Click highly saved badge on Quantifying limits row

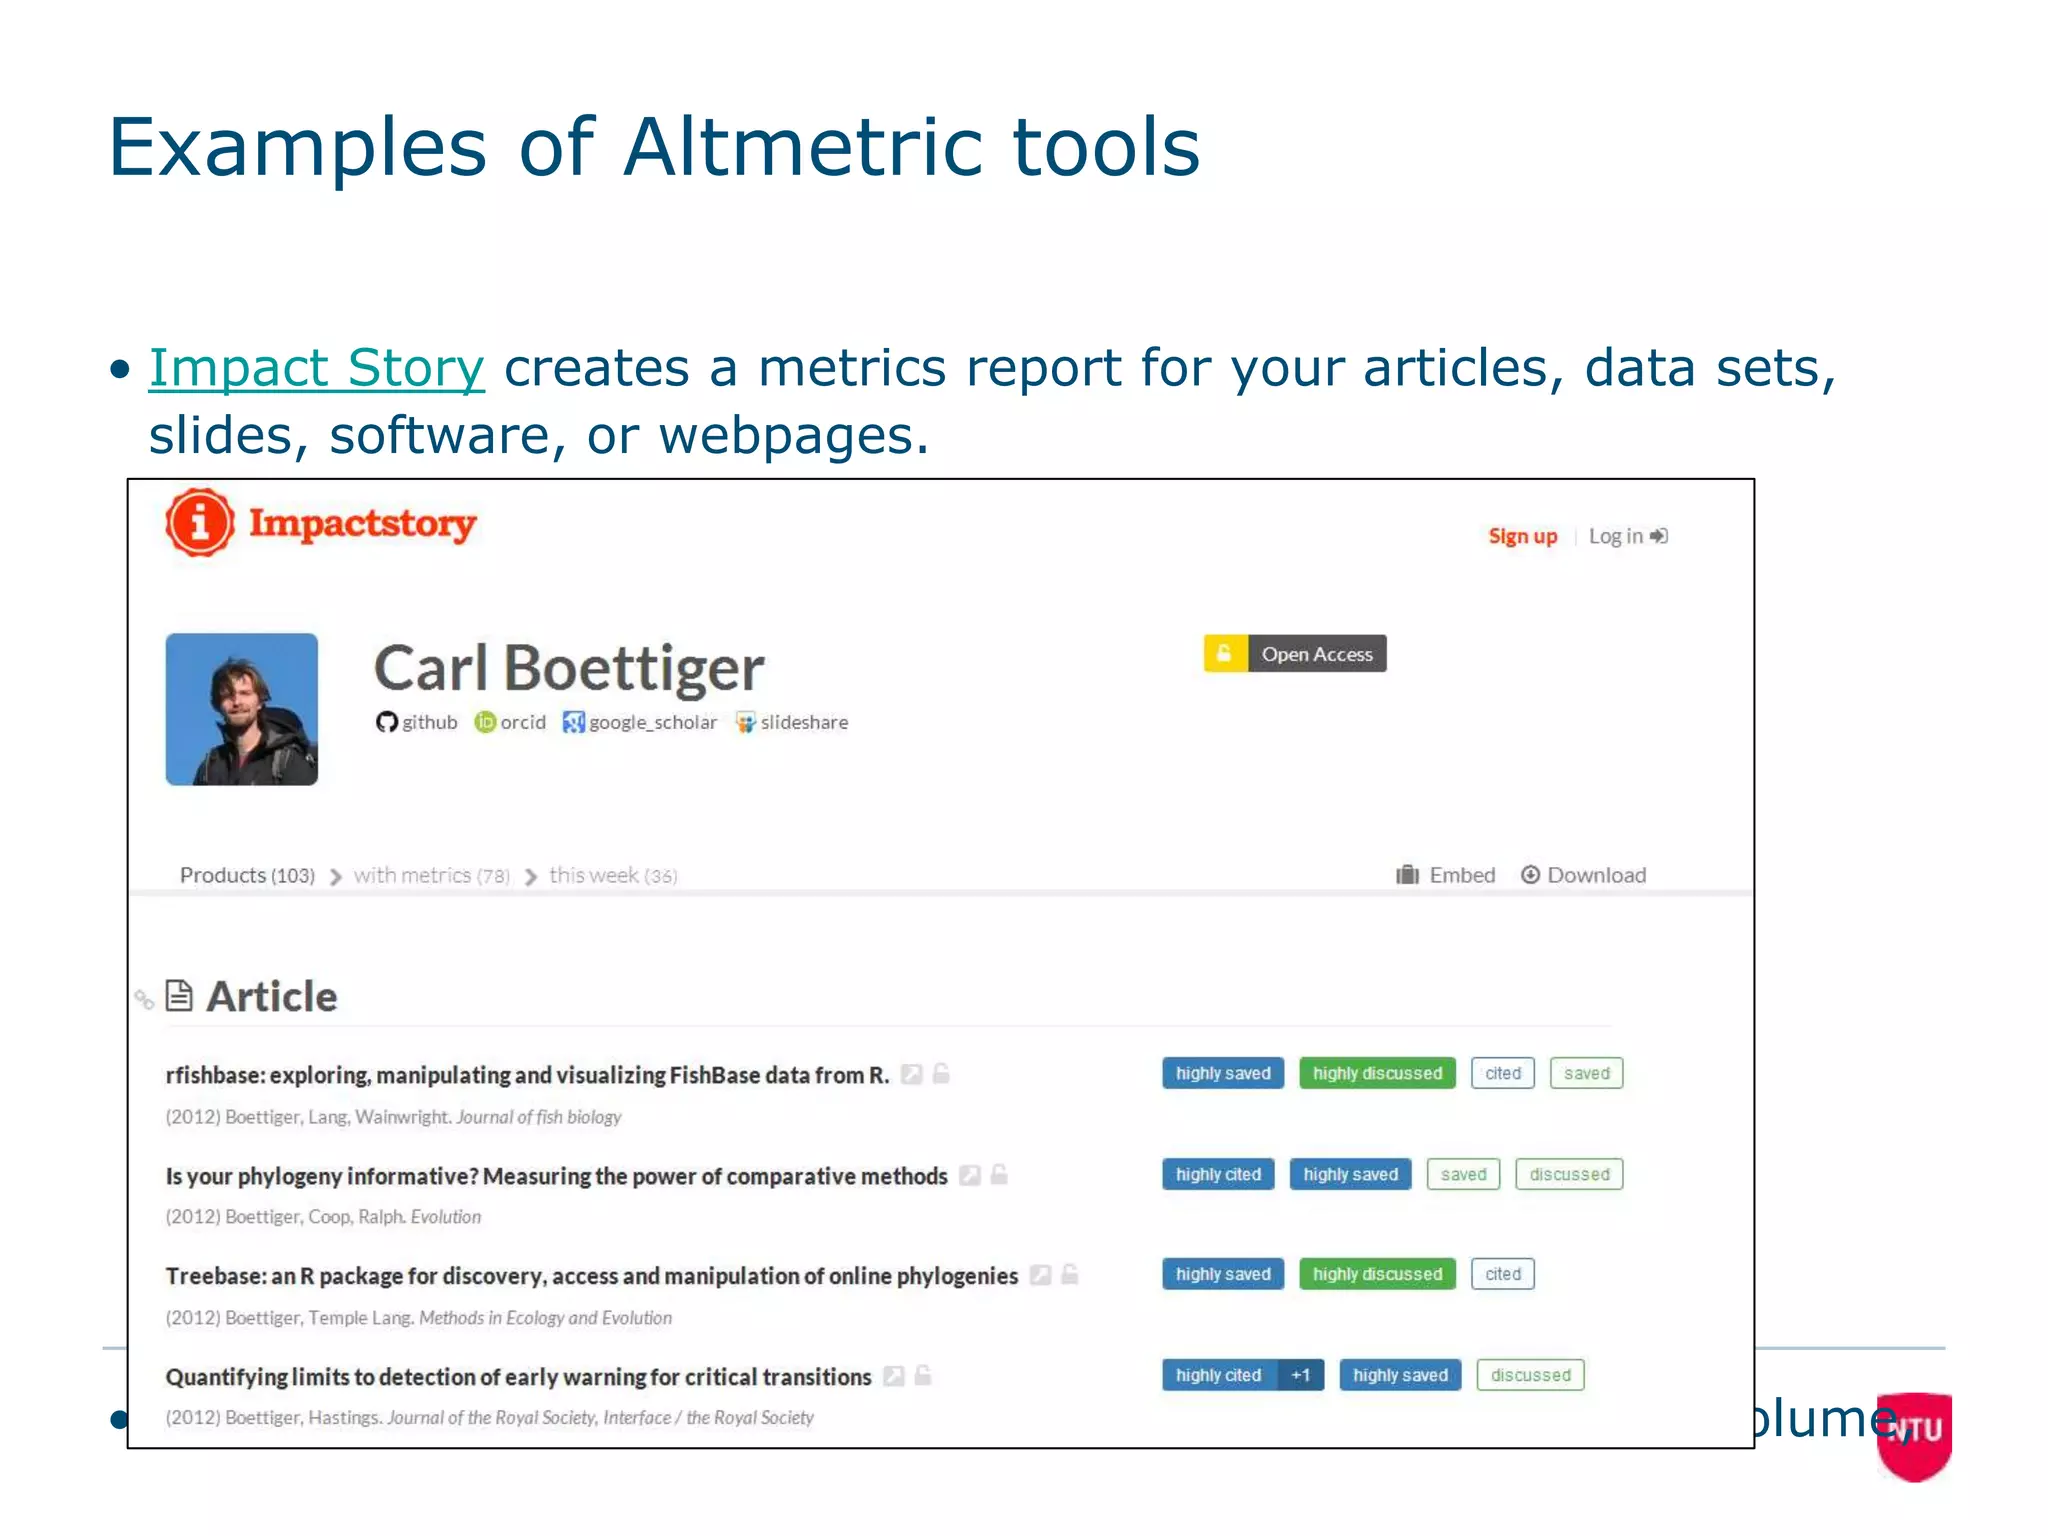[1400, 1375]
